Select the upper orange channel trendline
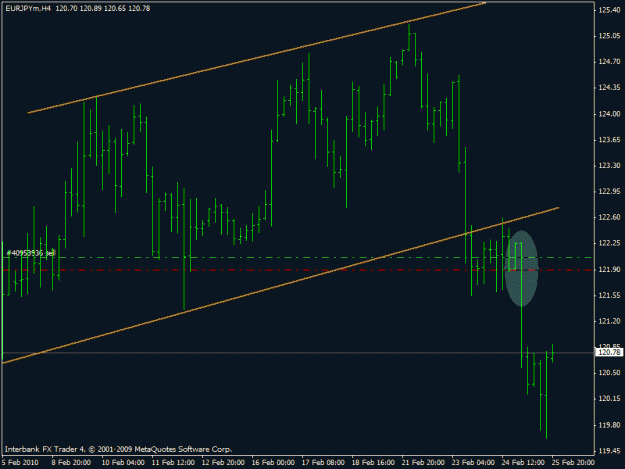The height and width of the screenshot is (469, 625). (x=256, y=58)
